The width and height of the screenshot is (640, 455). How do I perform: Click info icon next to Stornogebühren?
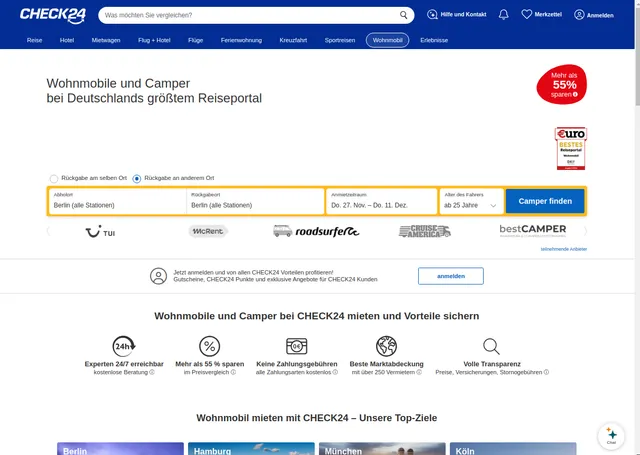[546, 372]
